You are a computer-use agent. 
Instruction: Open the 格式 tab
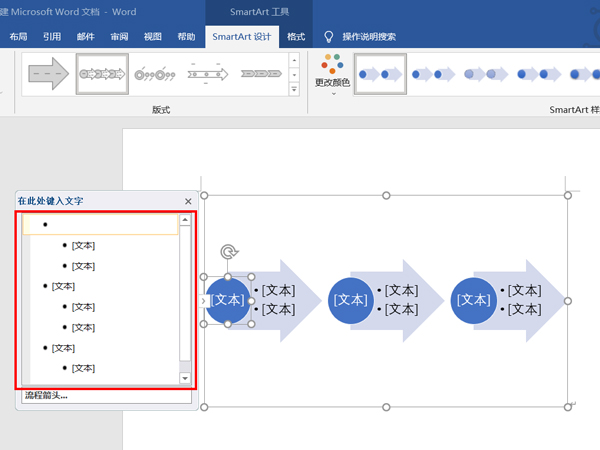[x=296, y=37]
